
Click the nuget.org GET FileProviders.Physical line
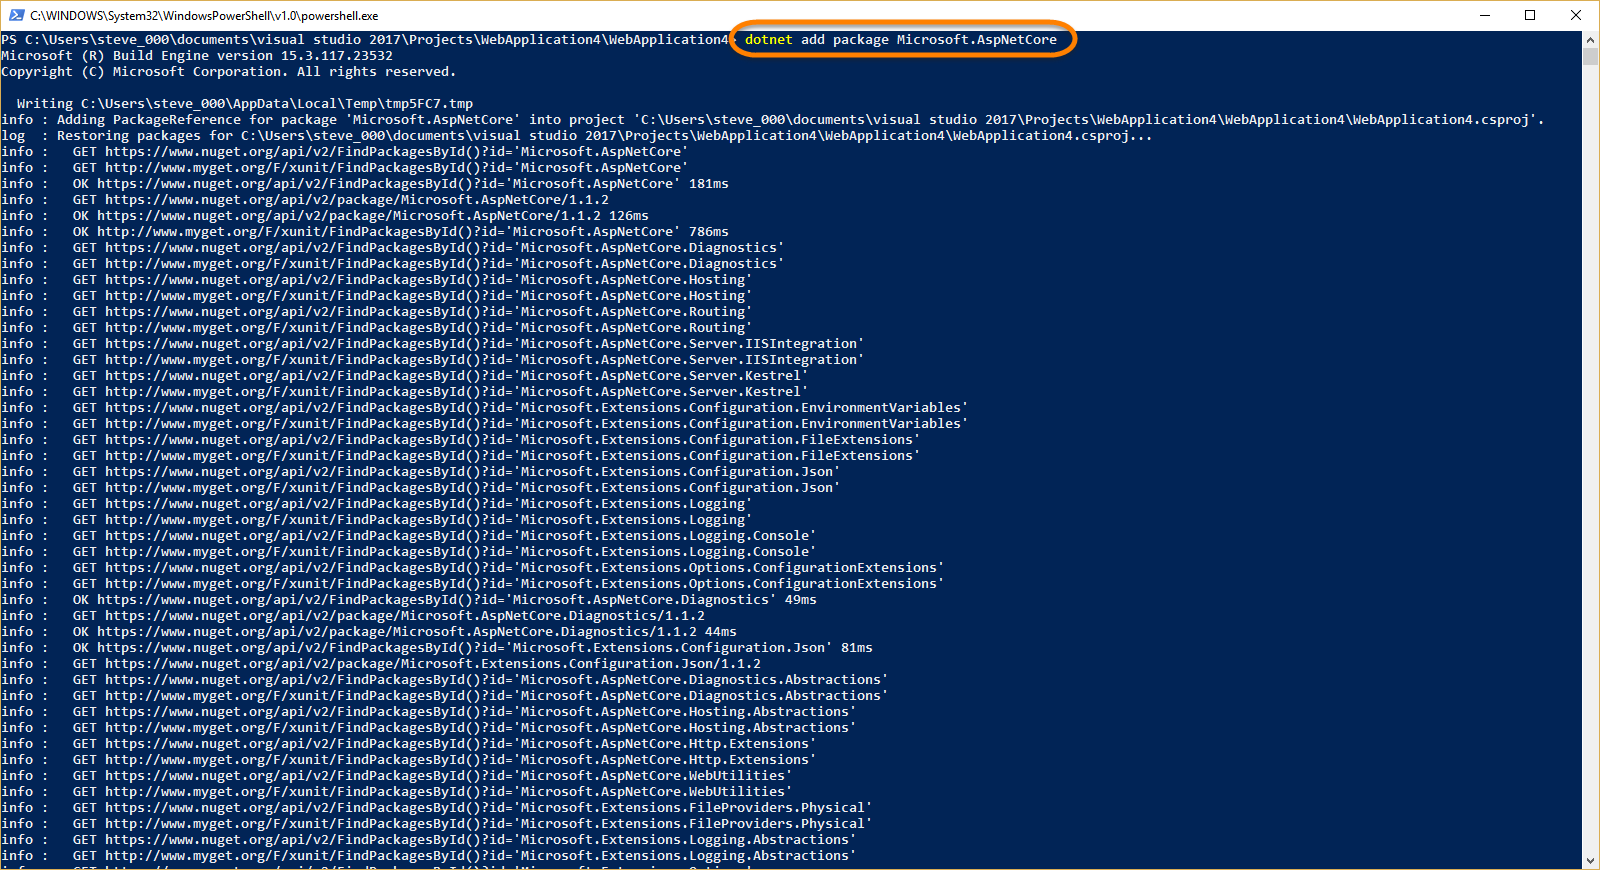(x=437, y=808)
